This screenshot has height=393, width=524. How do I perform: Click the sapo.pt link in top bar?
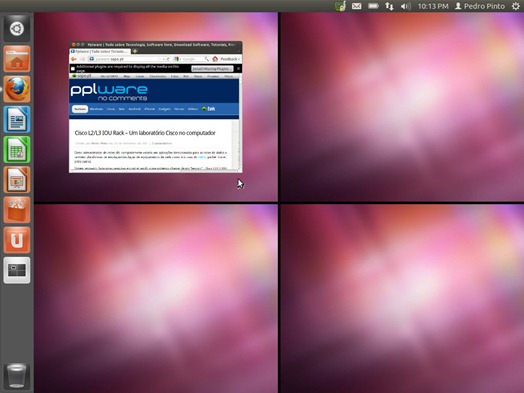pos(82,76)
